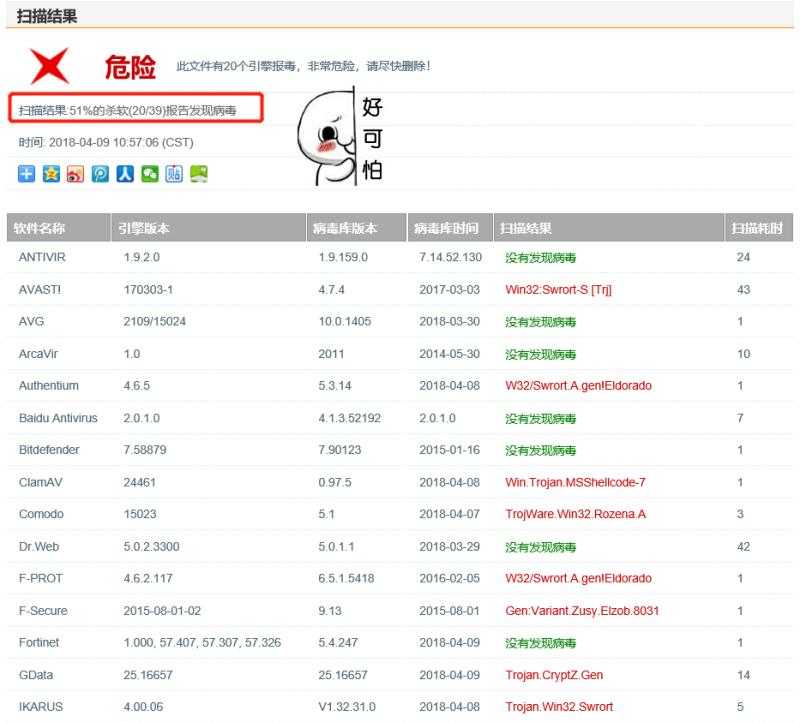Image resolution: width=800 pixels, height=722 pixels.
Task: Click the 引擎版本 column header
Action: pos(208,228)
